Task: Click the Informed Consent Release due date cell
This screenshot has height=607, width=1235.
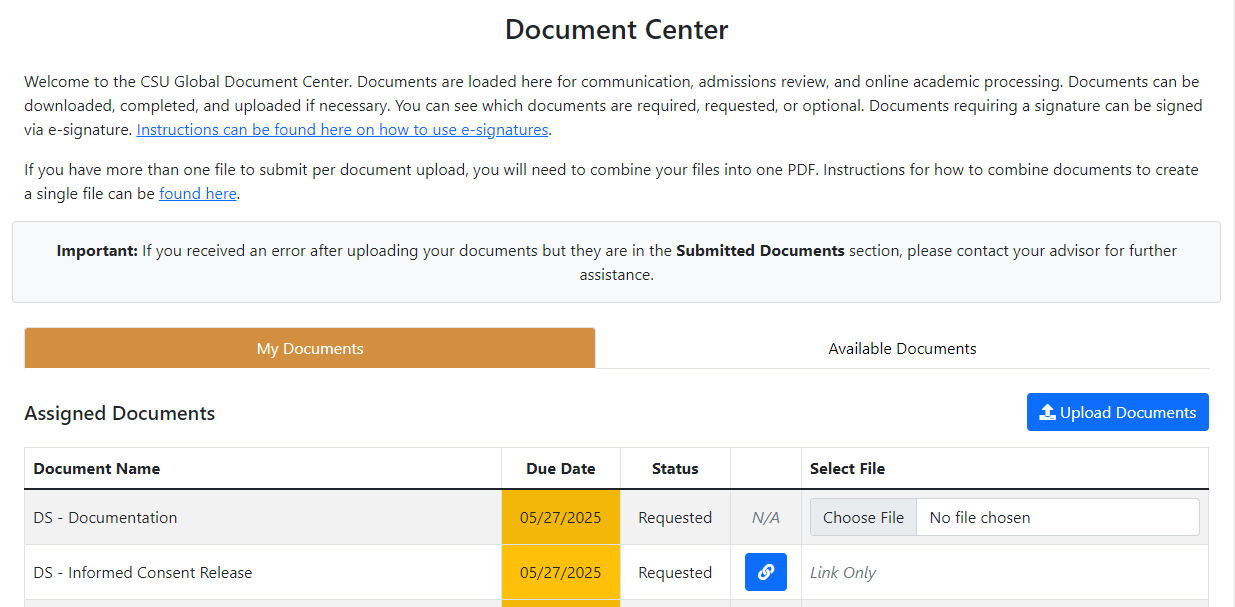Action: point(560,572)
